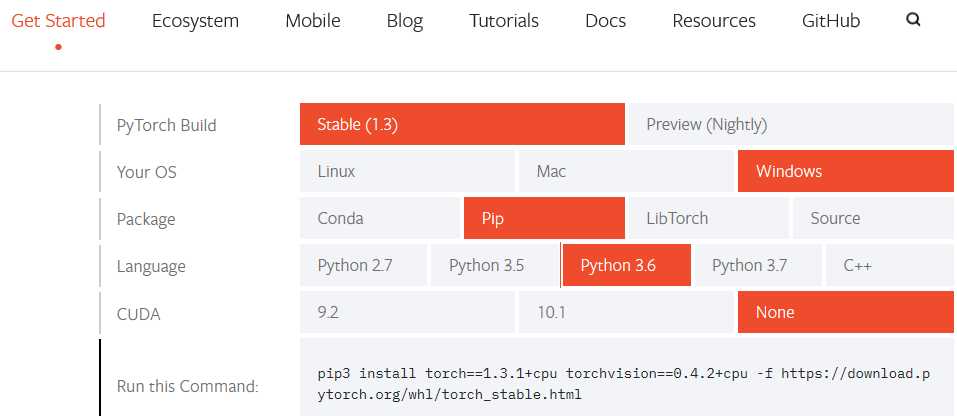This screenshot has width=957, height=416.
Task: Select None for CUDA
Action: [x=846, y=312]
